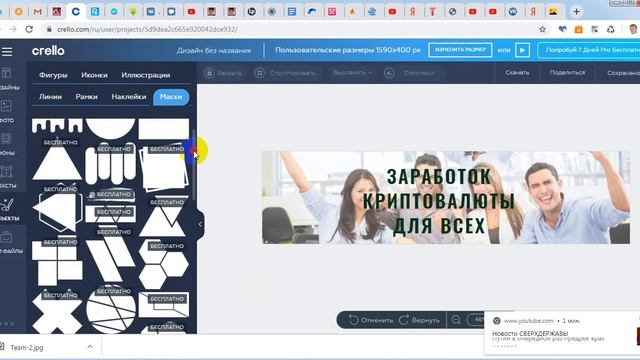Open a new browser tab
The image size is (640, 360).
coord(576,11)
